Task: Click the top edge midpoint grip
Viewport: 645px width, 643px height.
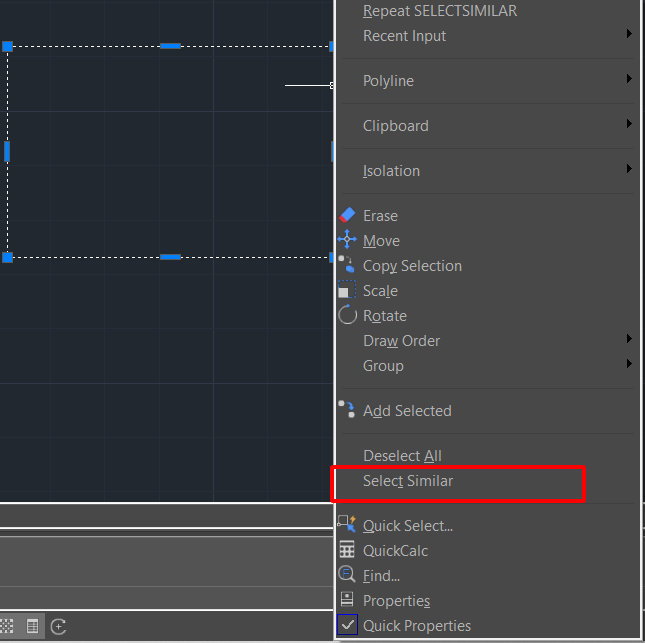Action: [x=170, y=46]
